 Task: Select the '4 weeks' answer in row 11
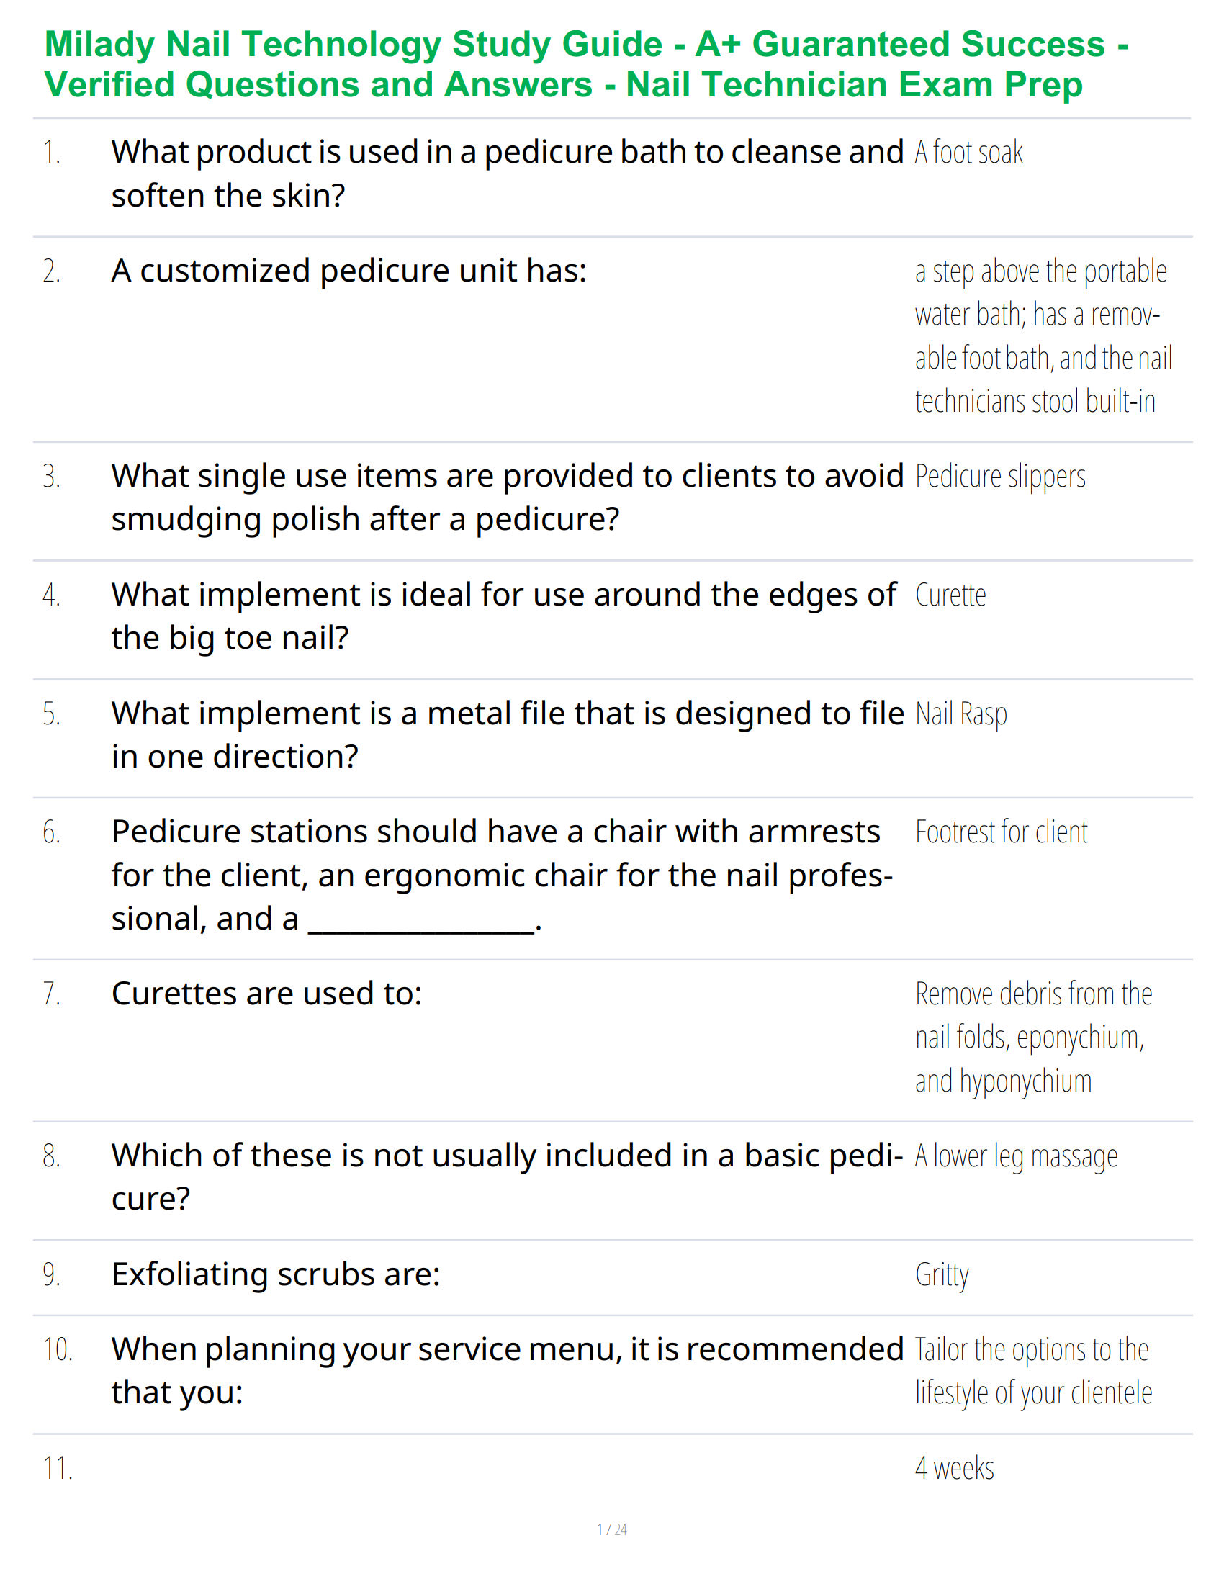(954, 1468)
